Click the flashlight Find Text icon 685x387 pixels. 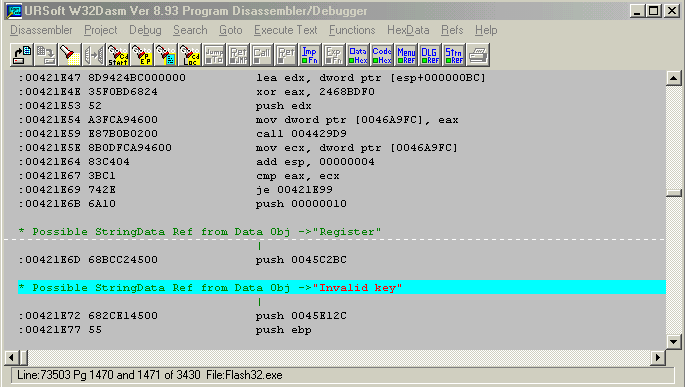(x=69, y=55)
